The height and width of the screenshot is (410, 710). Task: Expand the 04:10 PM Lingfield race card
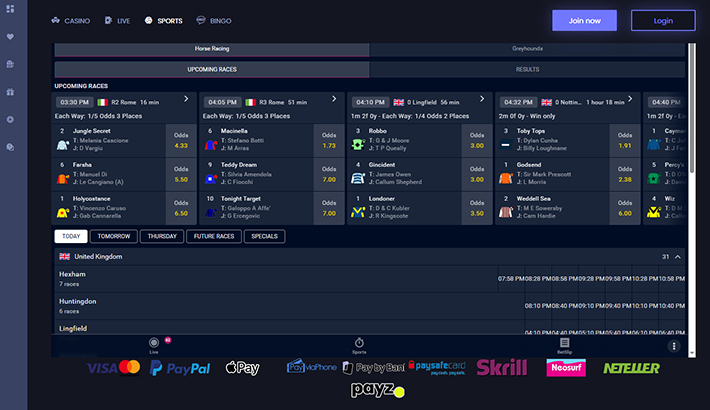pos(482,99)
